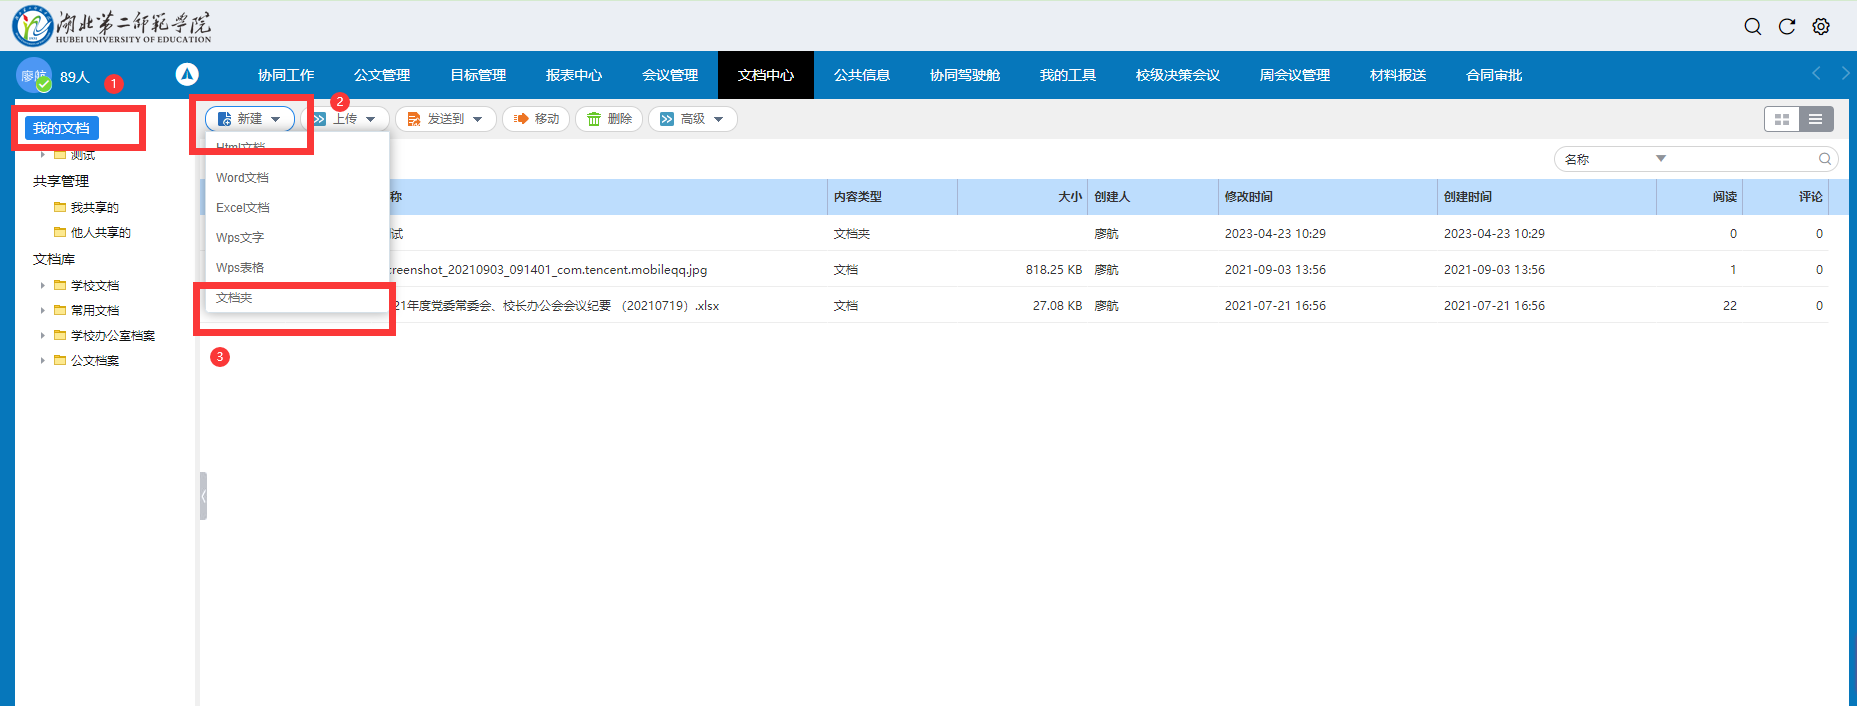Open the 高级 dropdown menu
The image size is (1857, 706).
click(692, 119)
